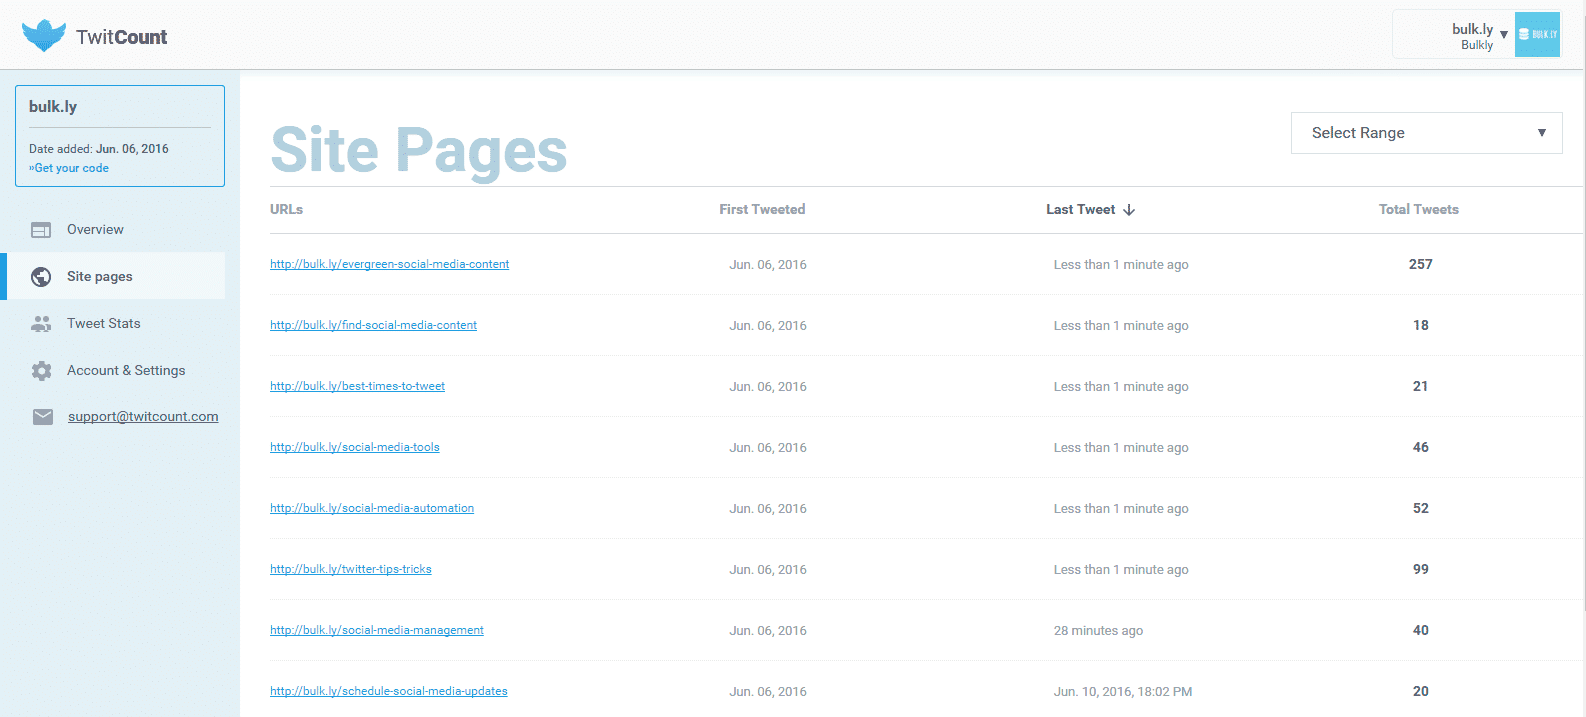Image resolution: width=1586 pixels, height=717 pixels.
Task: Open twitter-tips-tricks URL
Action: click(350, 569)
